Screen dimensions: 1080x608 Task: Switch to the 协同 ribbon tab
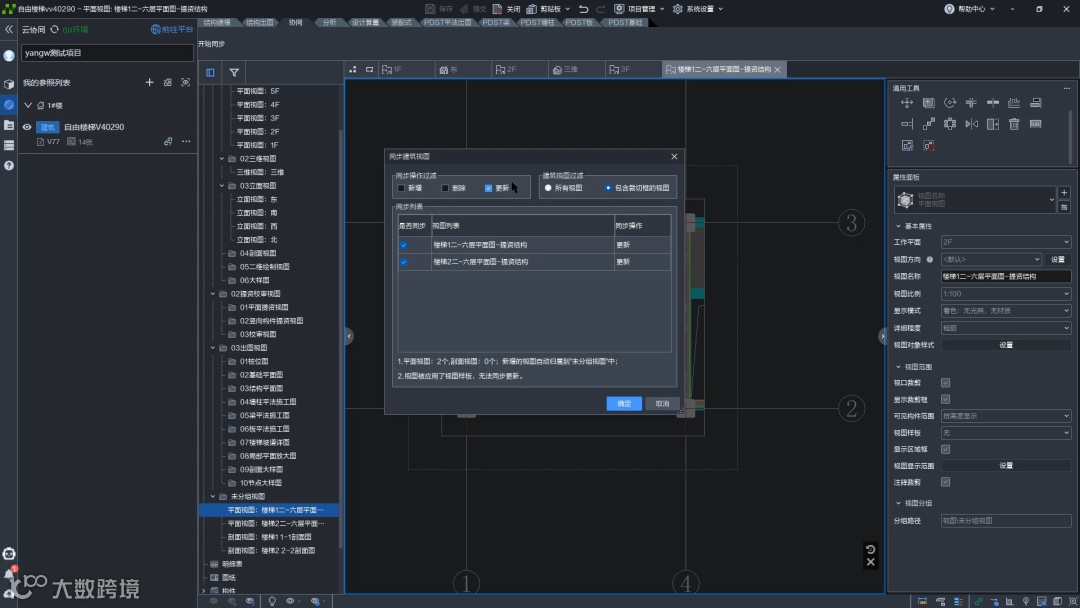pyautogui.click(x=295, y=23)
